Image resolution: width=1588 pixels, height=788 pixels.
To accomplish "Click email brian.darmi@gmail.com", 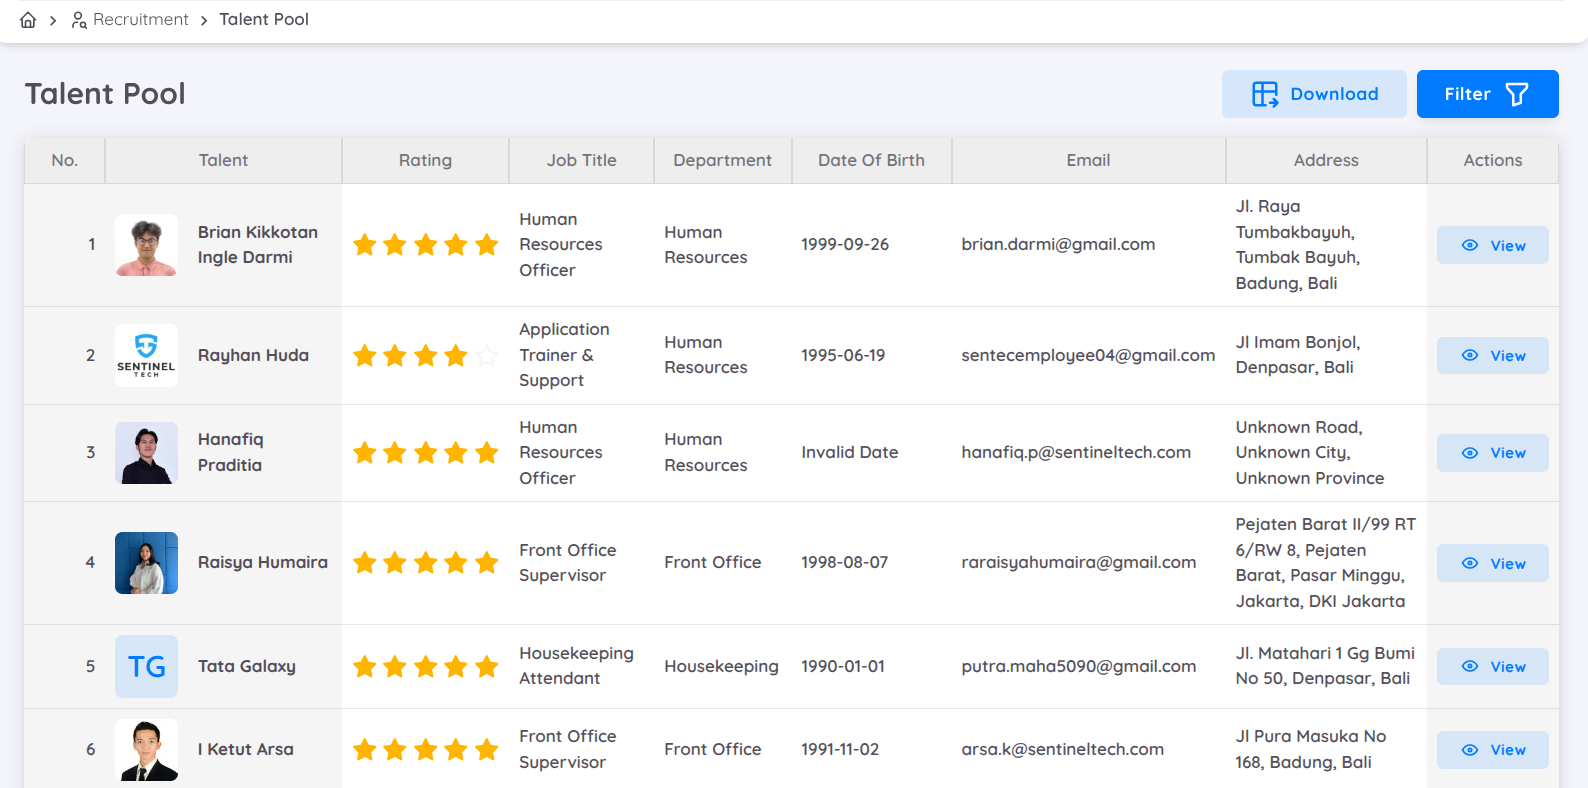I will tap(1058, 244).
